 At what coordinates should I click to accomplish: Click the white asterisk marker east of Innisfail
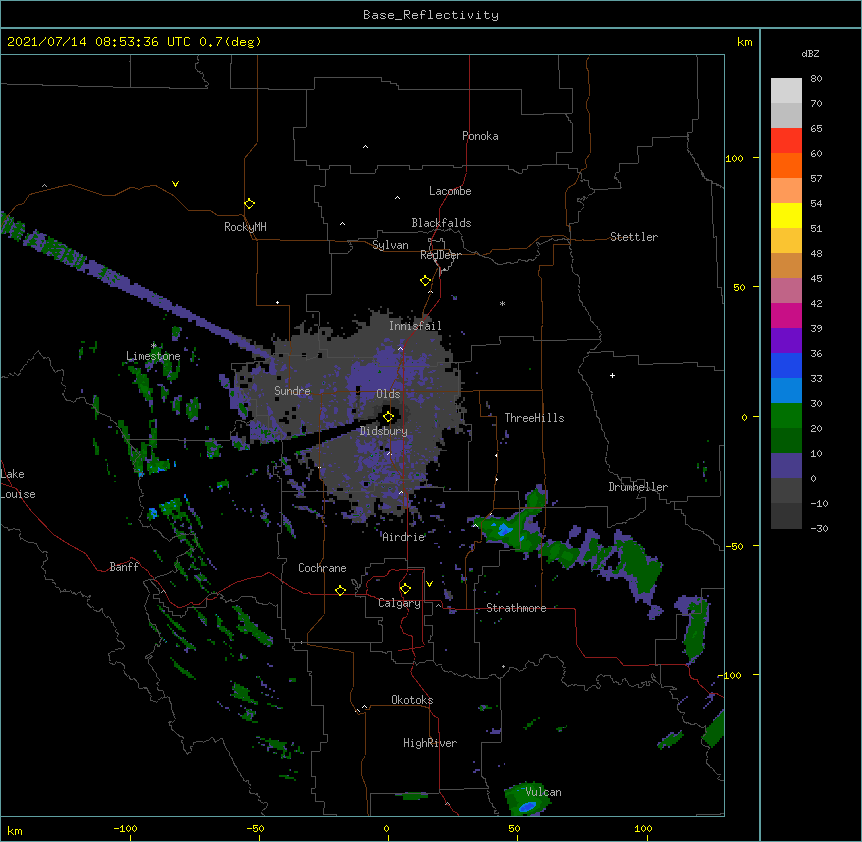coord(502,304)
